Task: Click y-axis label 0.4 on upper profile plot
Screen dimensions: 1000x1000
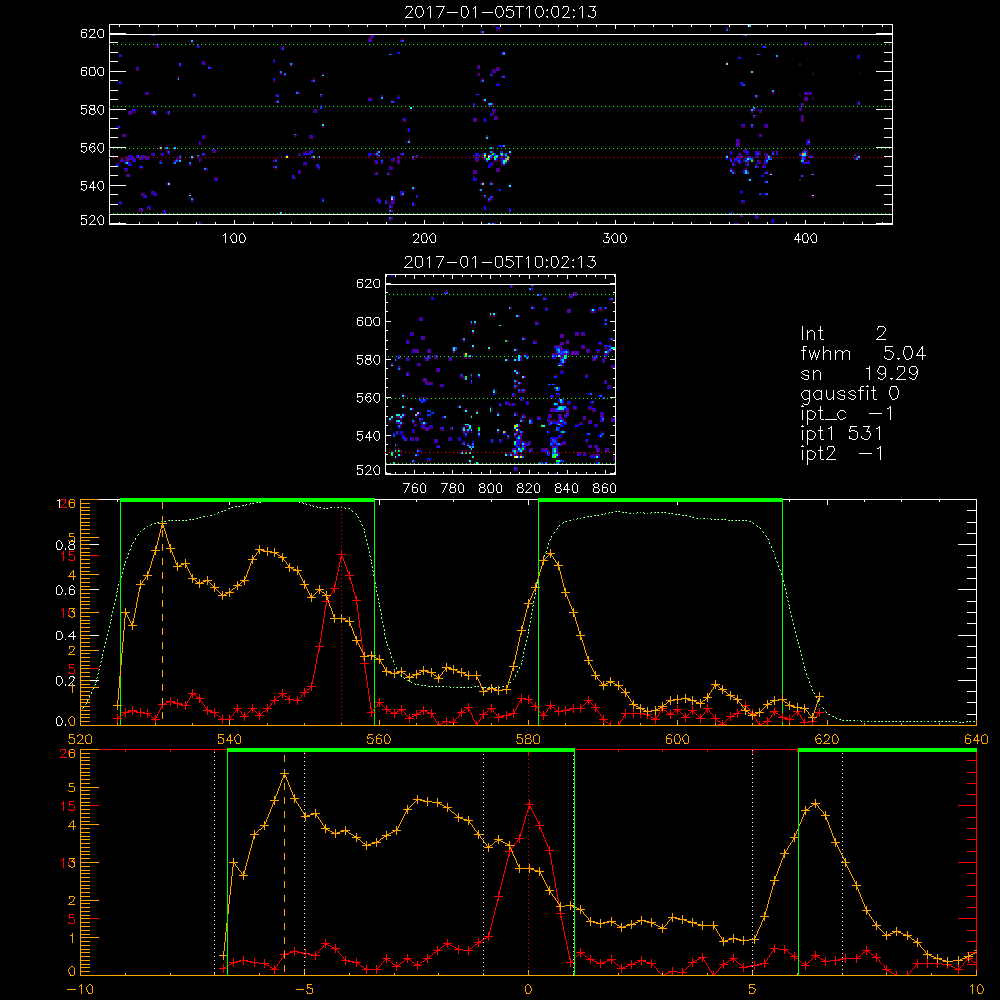Action: click(65, 635)
